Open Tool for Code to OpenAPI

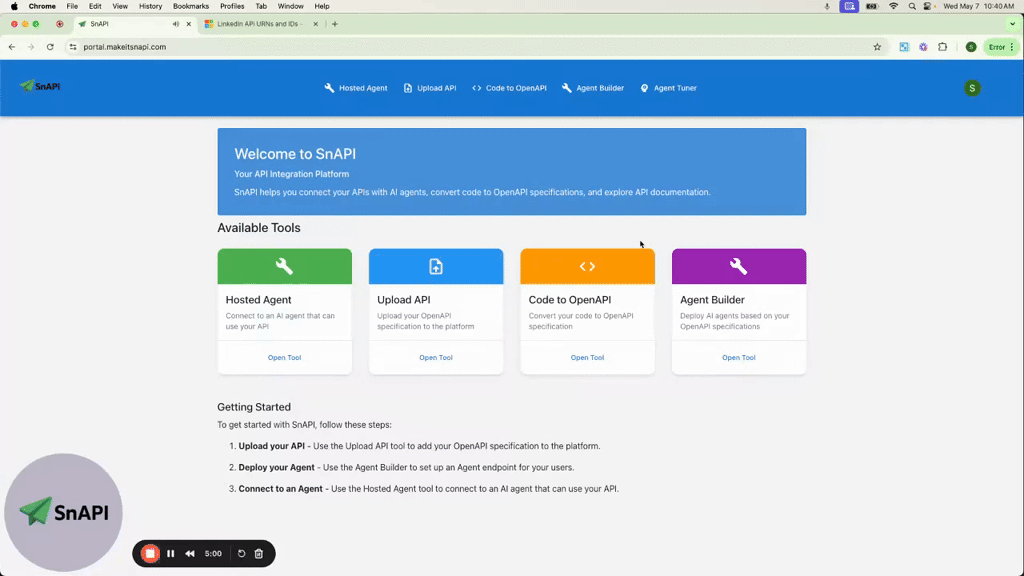[587, 358]
